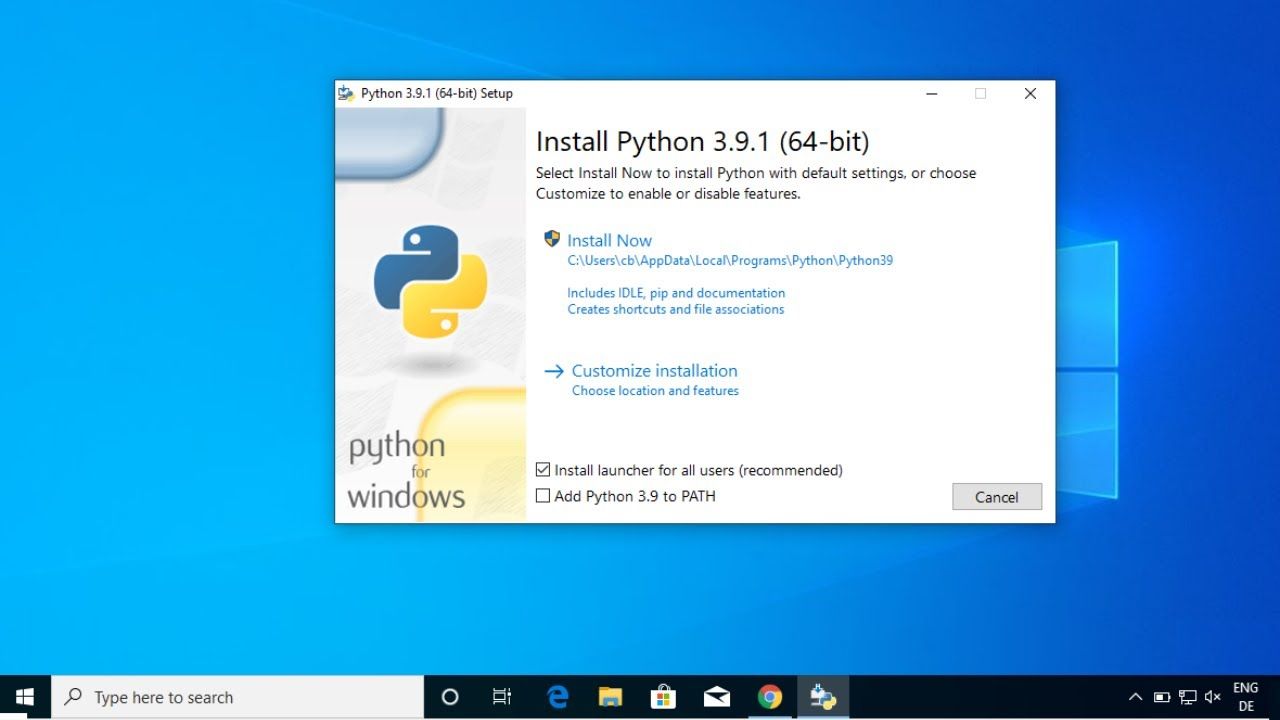The height and width of the screenshot is (720, 1280).
Task: Open Task View on the taskbar
Action: (x=502, y=697)
